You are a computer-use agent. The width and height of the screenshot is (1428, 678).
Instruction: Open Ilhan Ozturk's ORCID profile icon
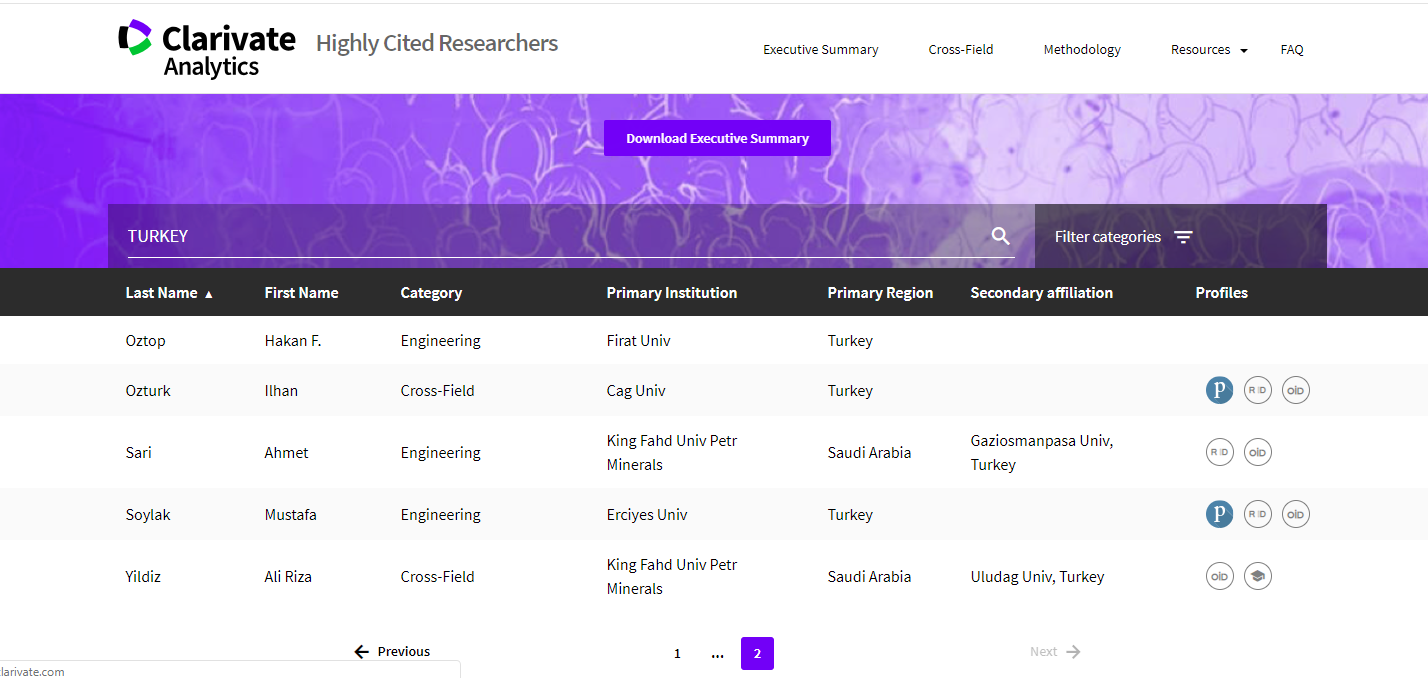1295,390
